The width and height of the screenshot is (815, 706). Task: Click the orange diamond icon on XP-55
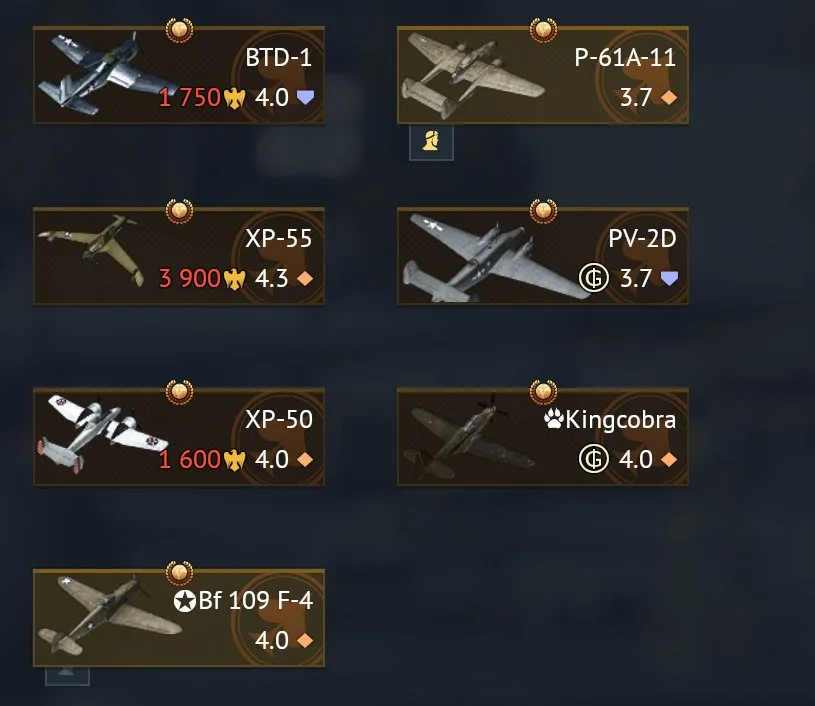pos(305,279)
